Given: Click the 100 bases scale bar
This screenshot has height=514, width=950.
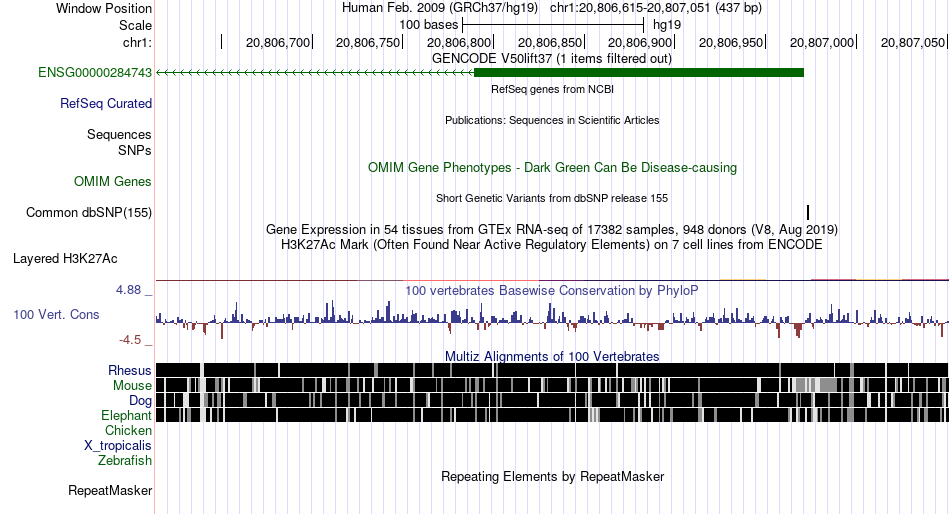Looking at the screenshot, I should (x=553, y=25).
